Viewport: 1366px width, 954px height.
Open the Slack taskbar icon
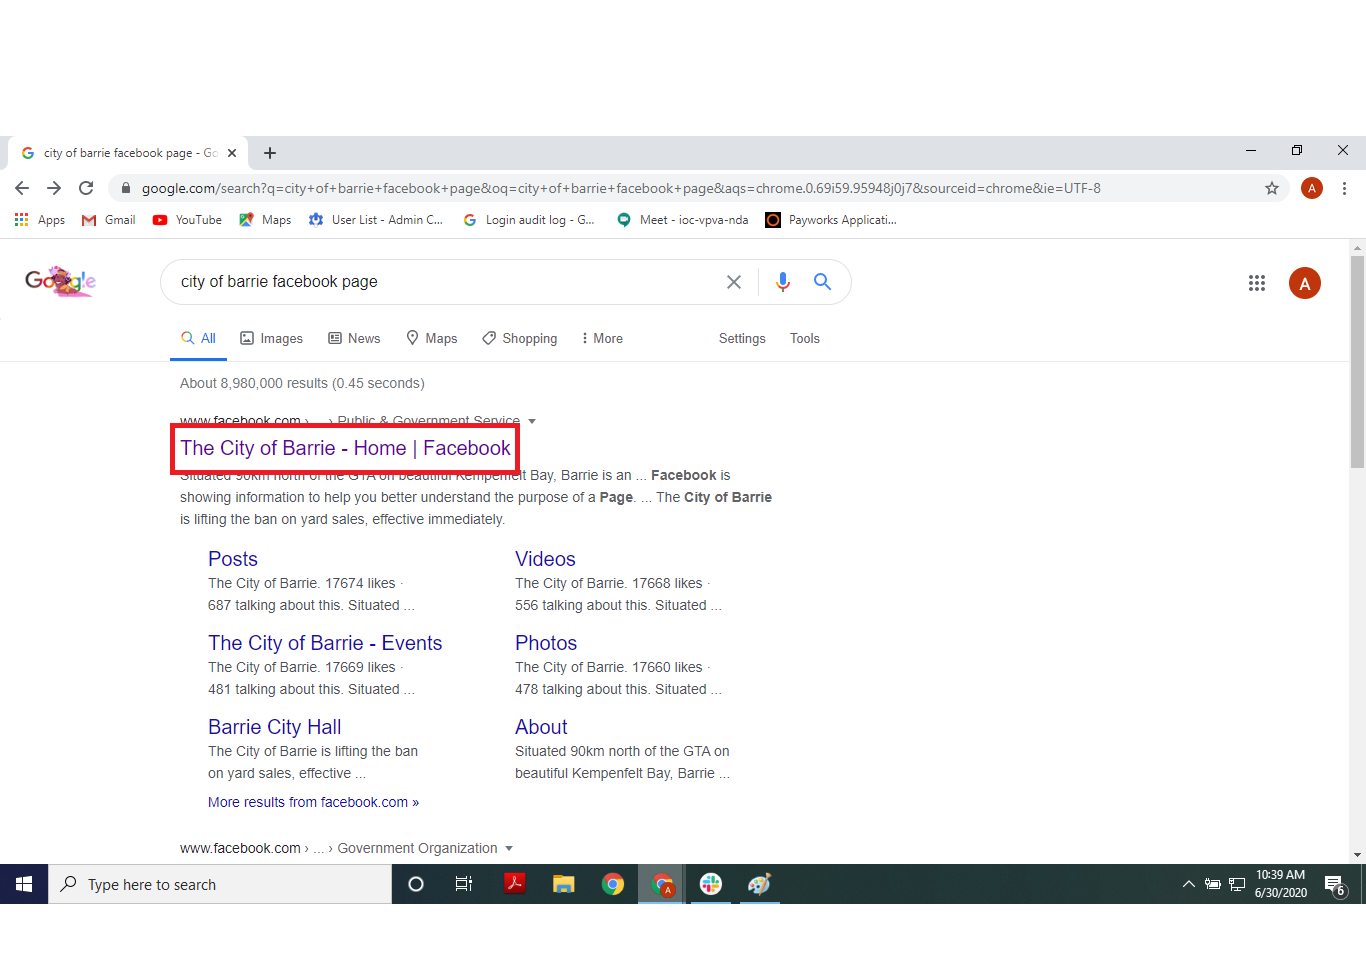click(711, 884)
